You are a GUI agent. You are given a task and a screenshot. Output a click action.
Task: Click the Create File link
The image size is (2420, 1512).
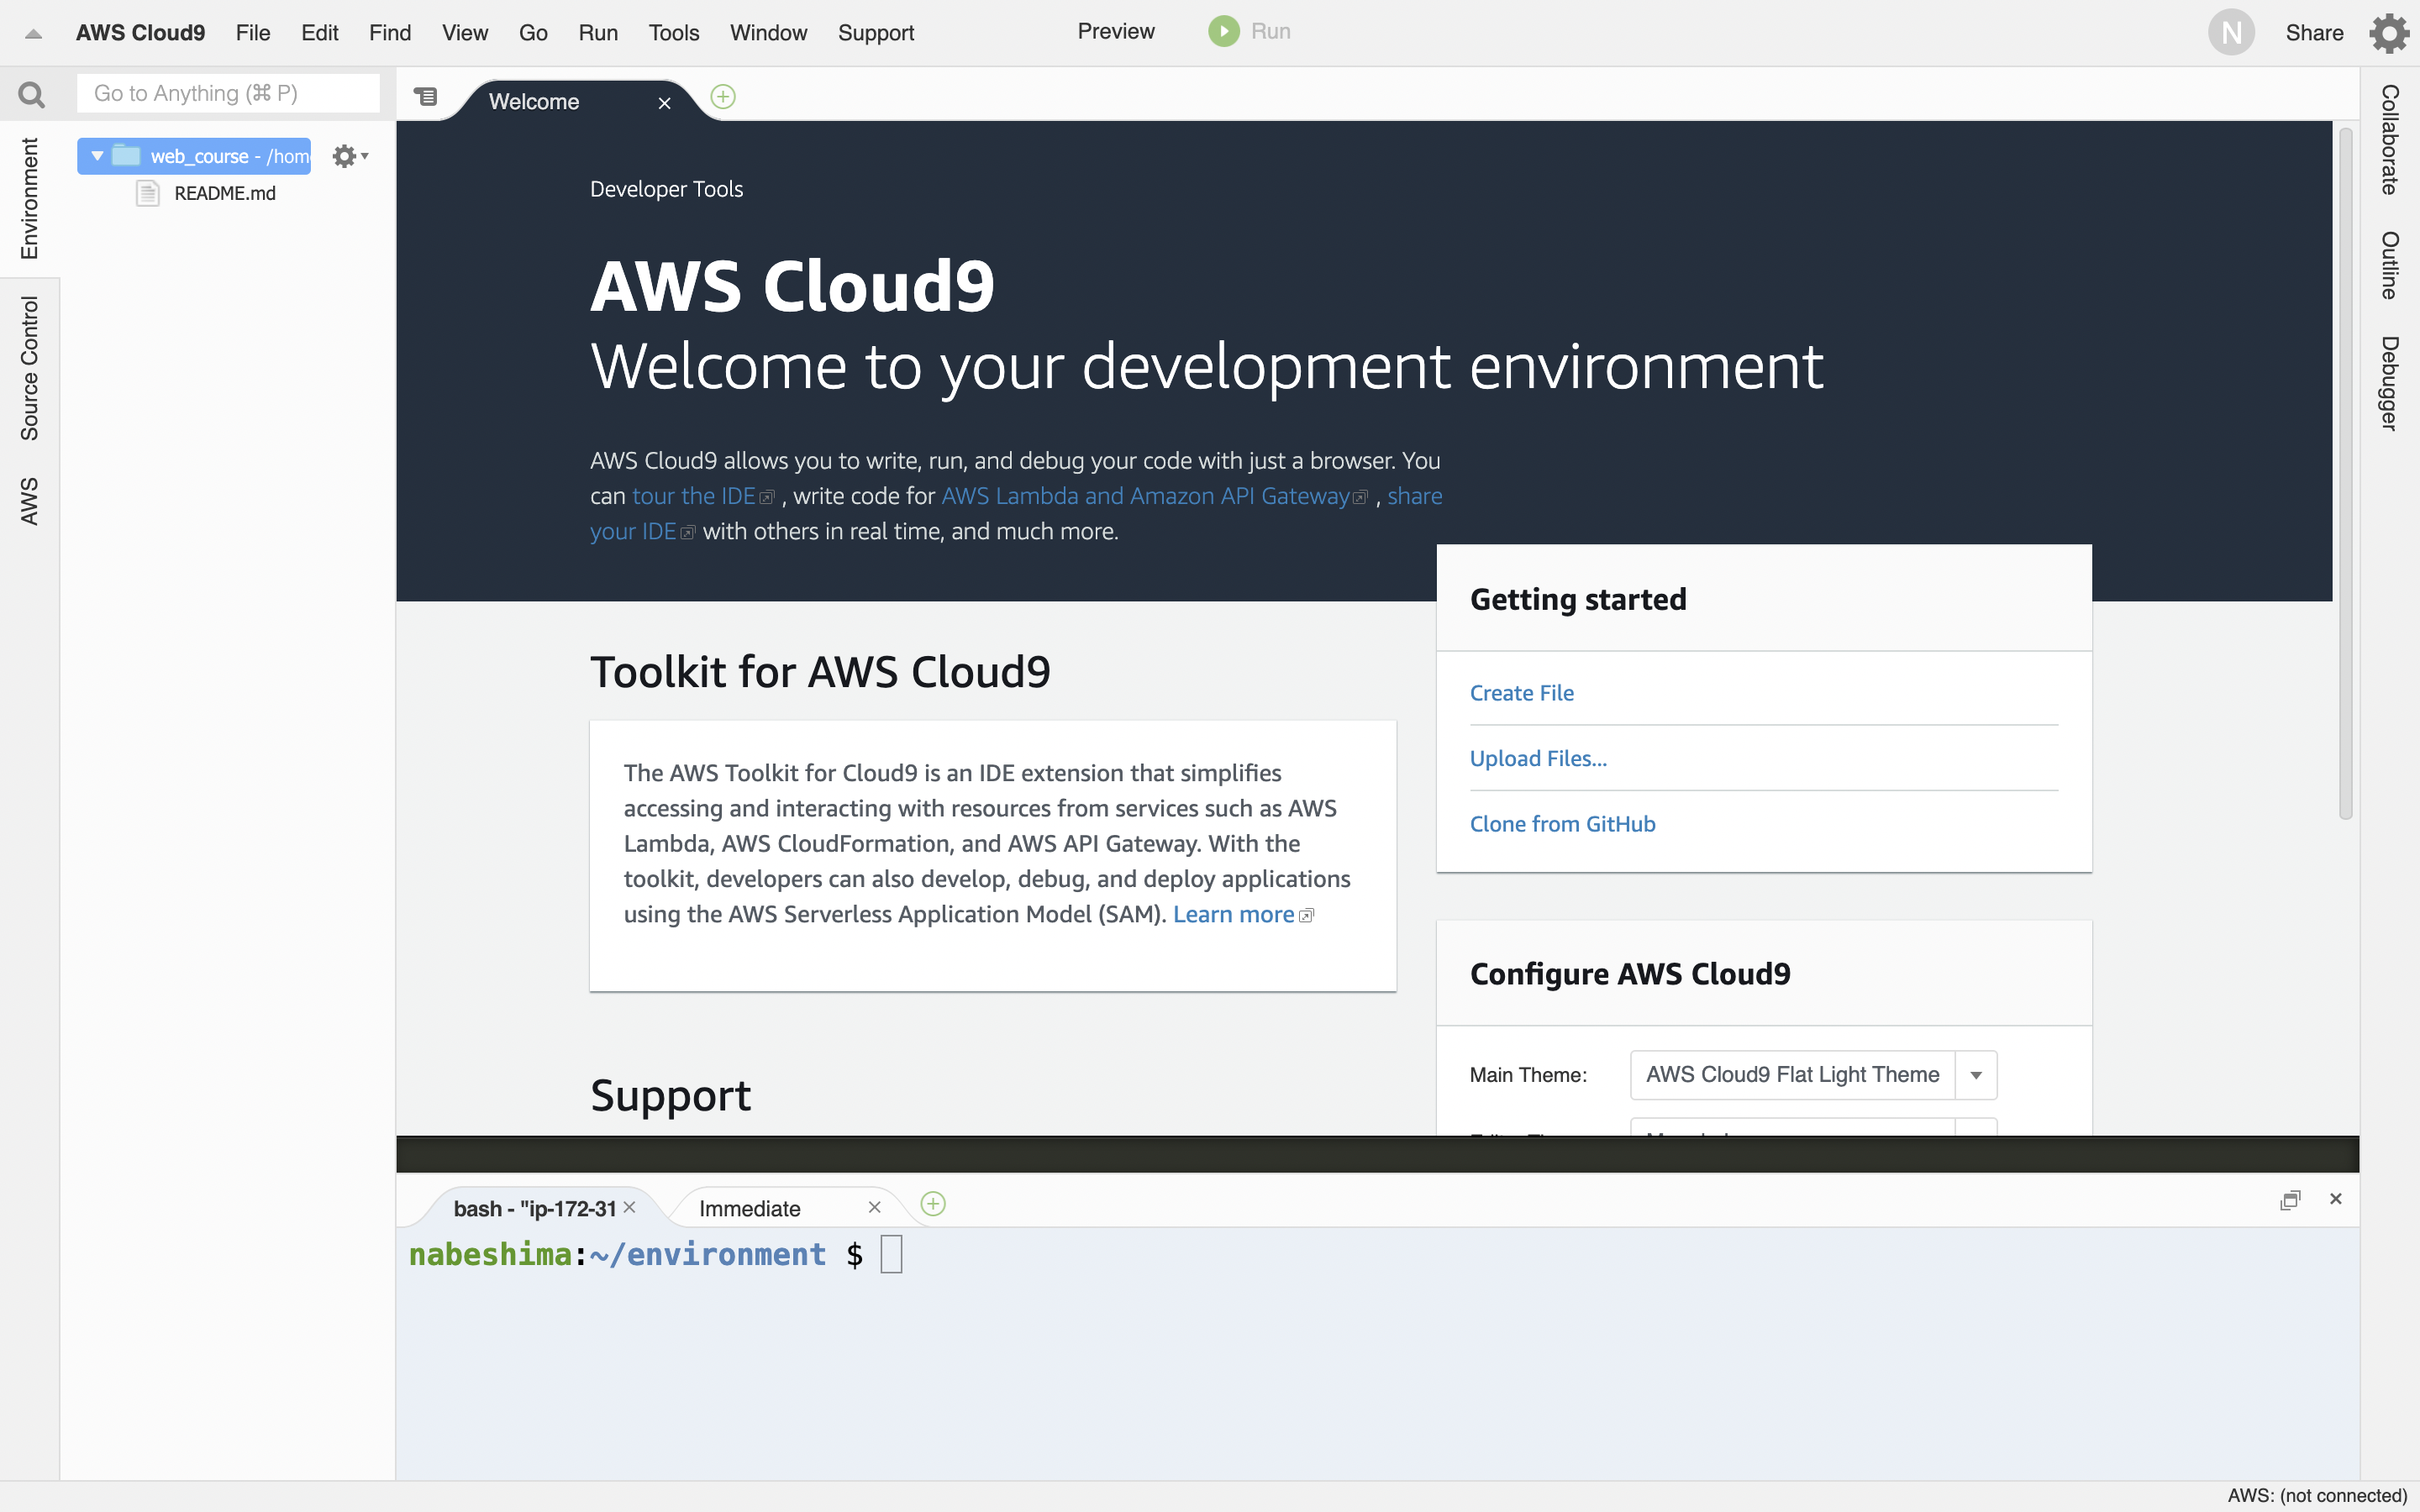coord(1521,693)
